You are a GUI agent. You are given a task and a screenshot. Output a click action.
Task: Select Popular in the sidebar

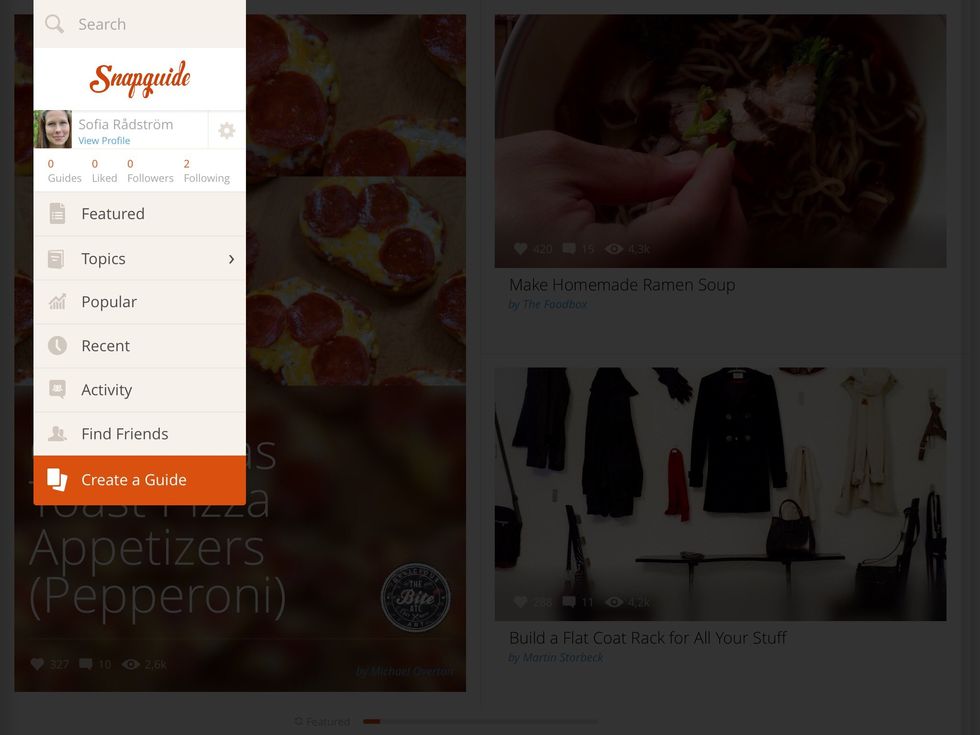coord(139,302)
